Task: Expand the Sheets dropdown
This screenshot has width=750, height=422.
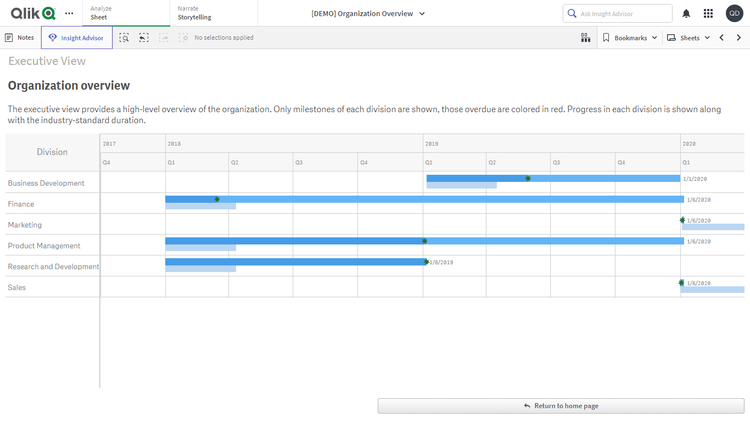Action: 694,37
